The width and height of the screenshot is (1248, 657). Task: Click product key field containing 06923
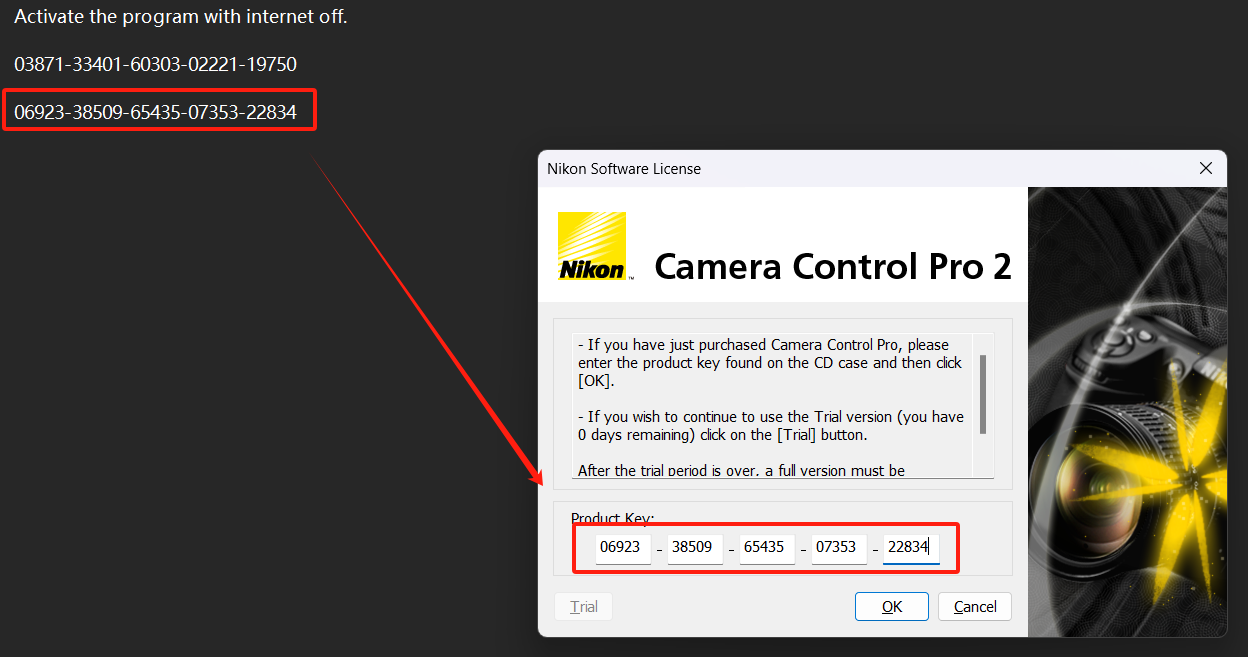click(x=623, y=548)
